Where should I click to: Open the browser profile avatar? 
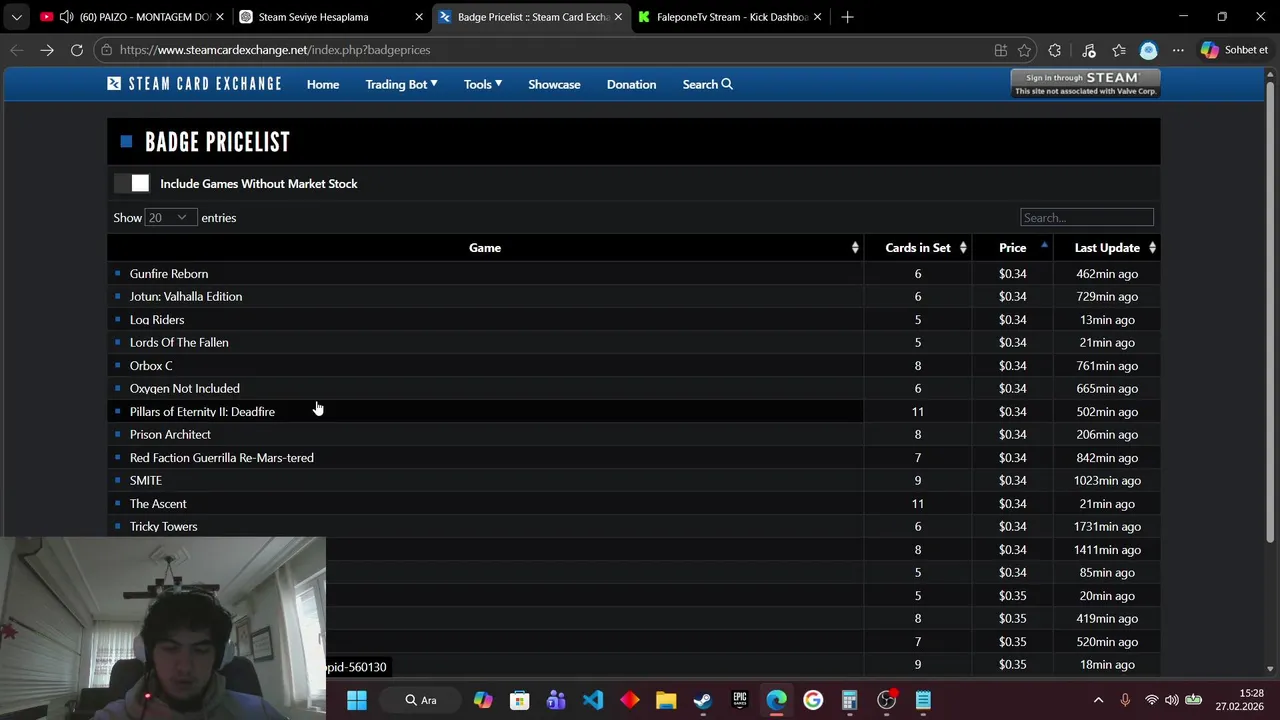(1148, 50)
